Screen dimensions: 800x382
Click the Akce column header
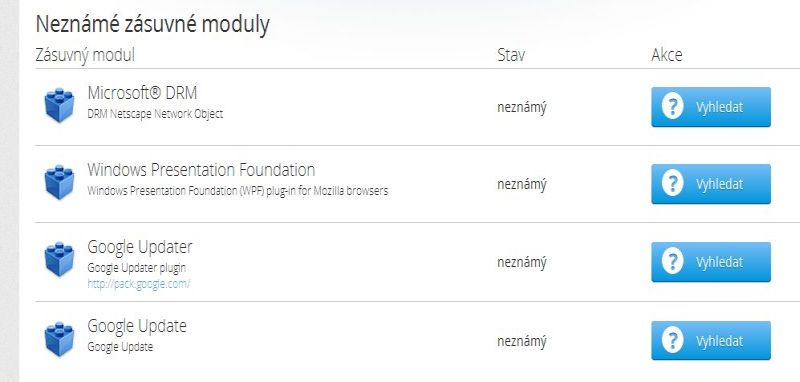[x=666, y=55]
